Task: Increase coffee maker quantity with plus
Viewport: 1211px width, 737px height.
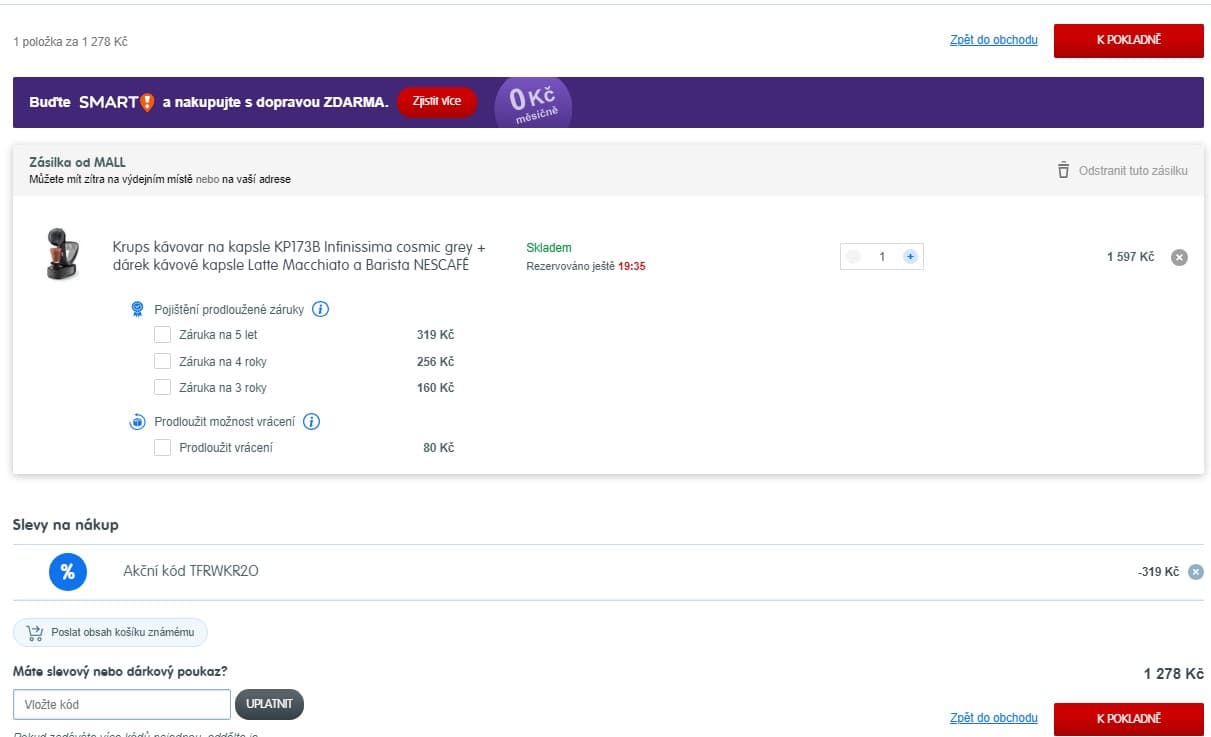Action: click(x=910, y=257)
